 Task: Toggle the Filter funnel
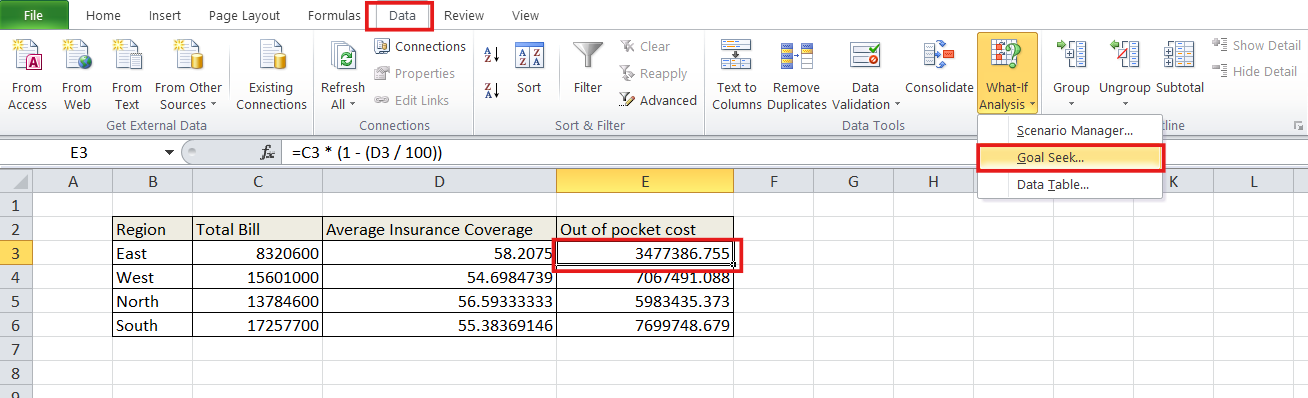[588, 68]
